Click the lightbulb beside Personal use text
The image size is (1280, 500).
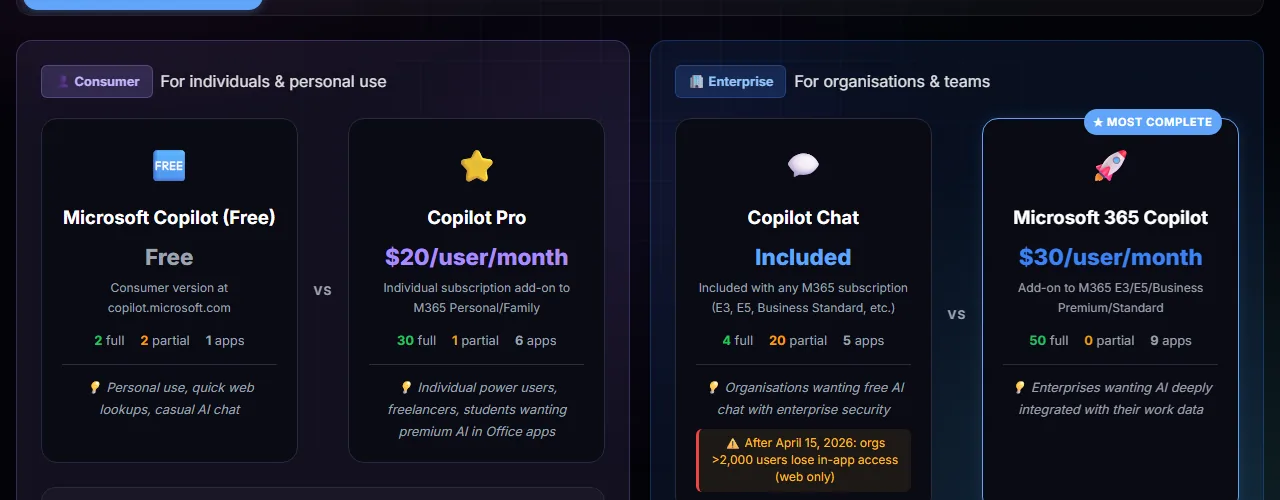pos(95,387)
